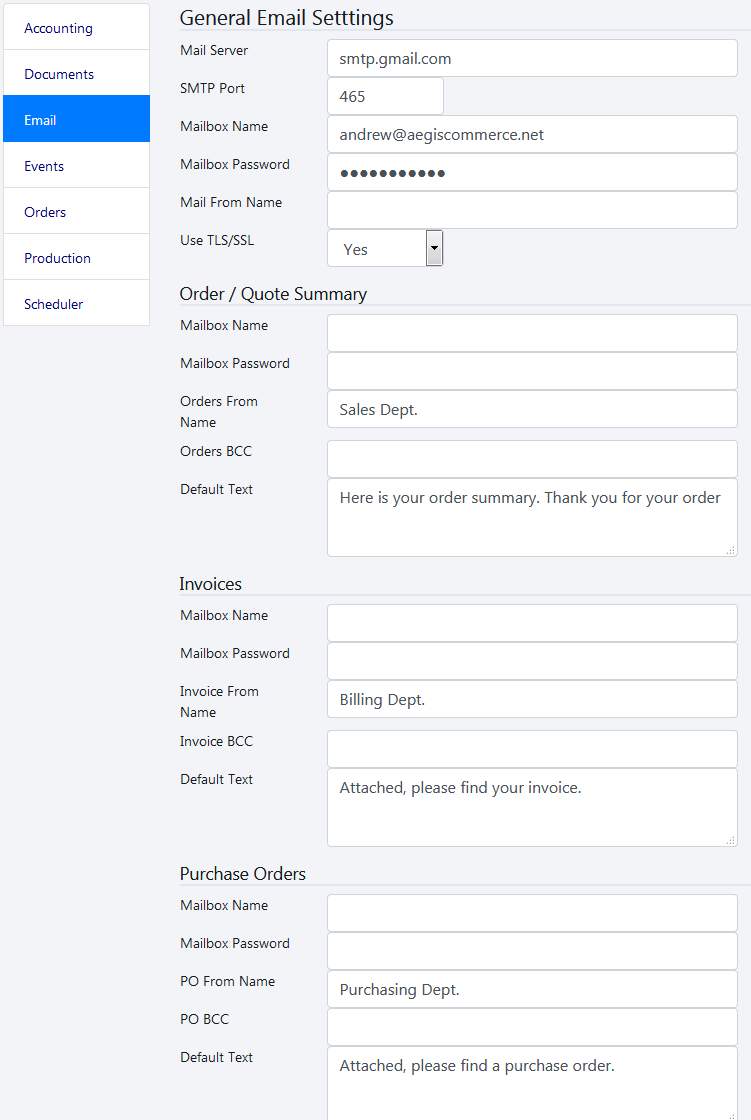Viewport: 751px width, 1120px height.
Task: Click the Invoice From Name field
Action: 532,699
